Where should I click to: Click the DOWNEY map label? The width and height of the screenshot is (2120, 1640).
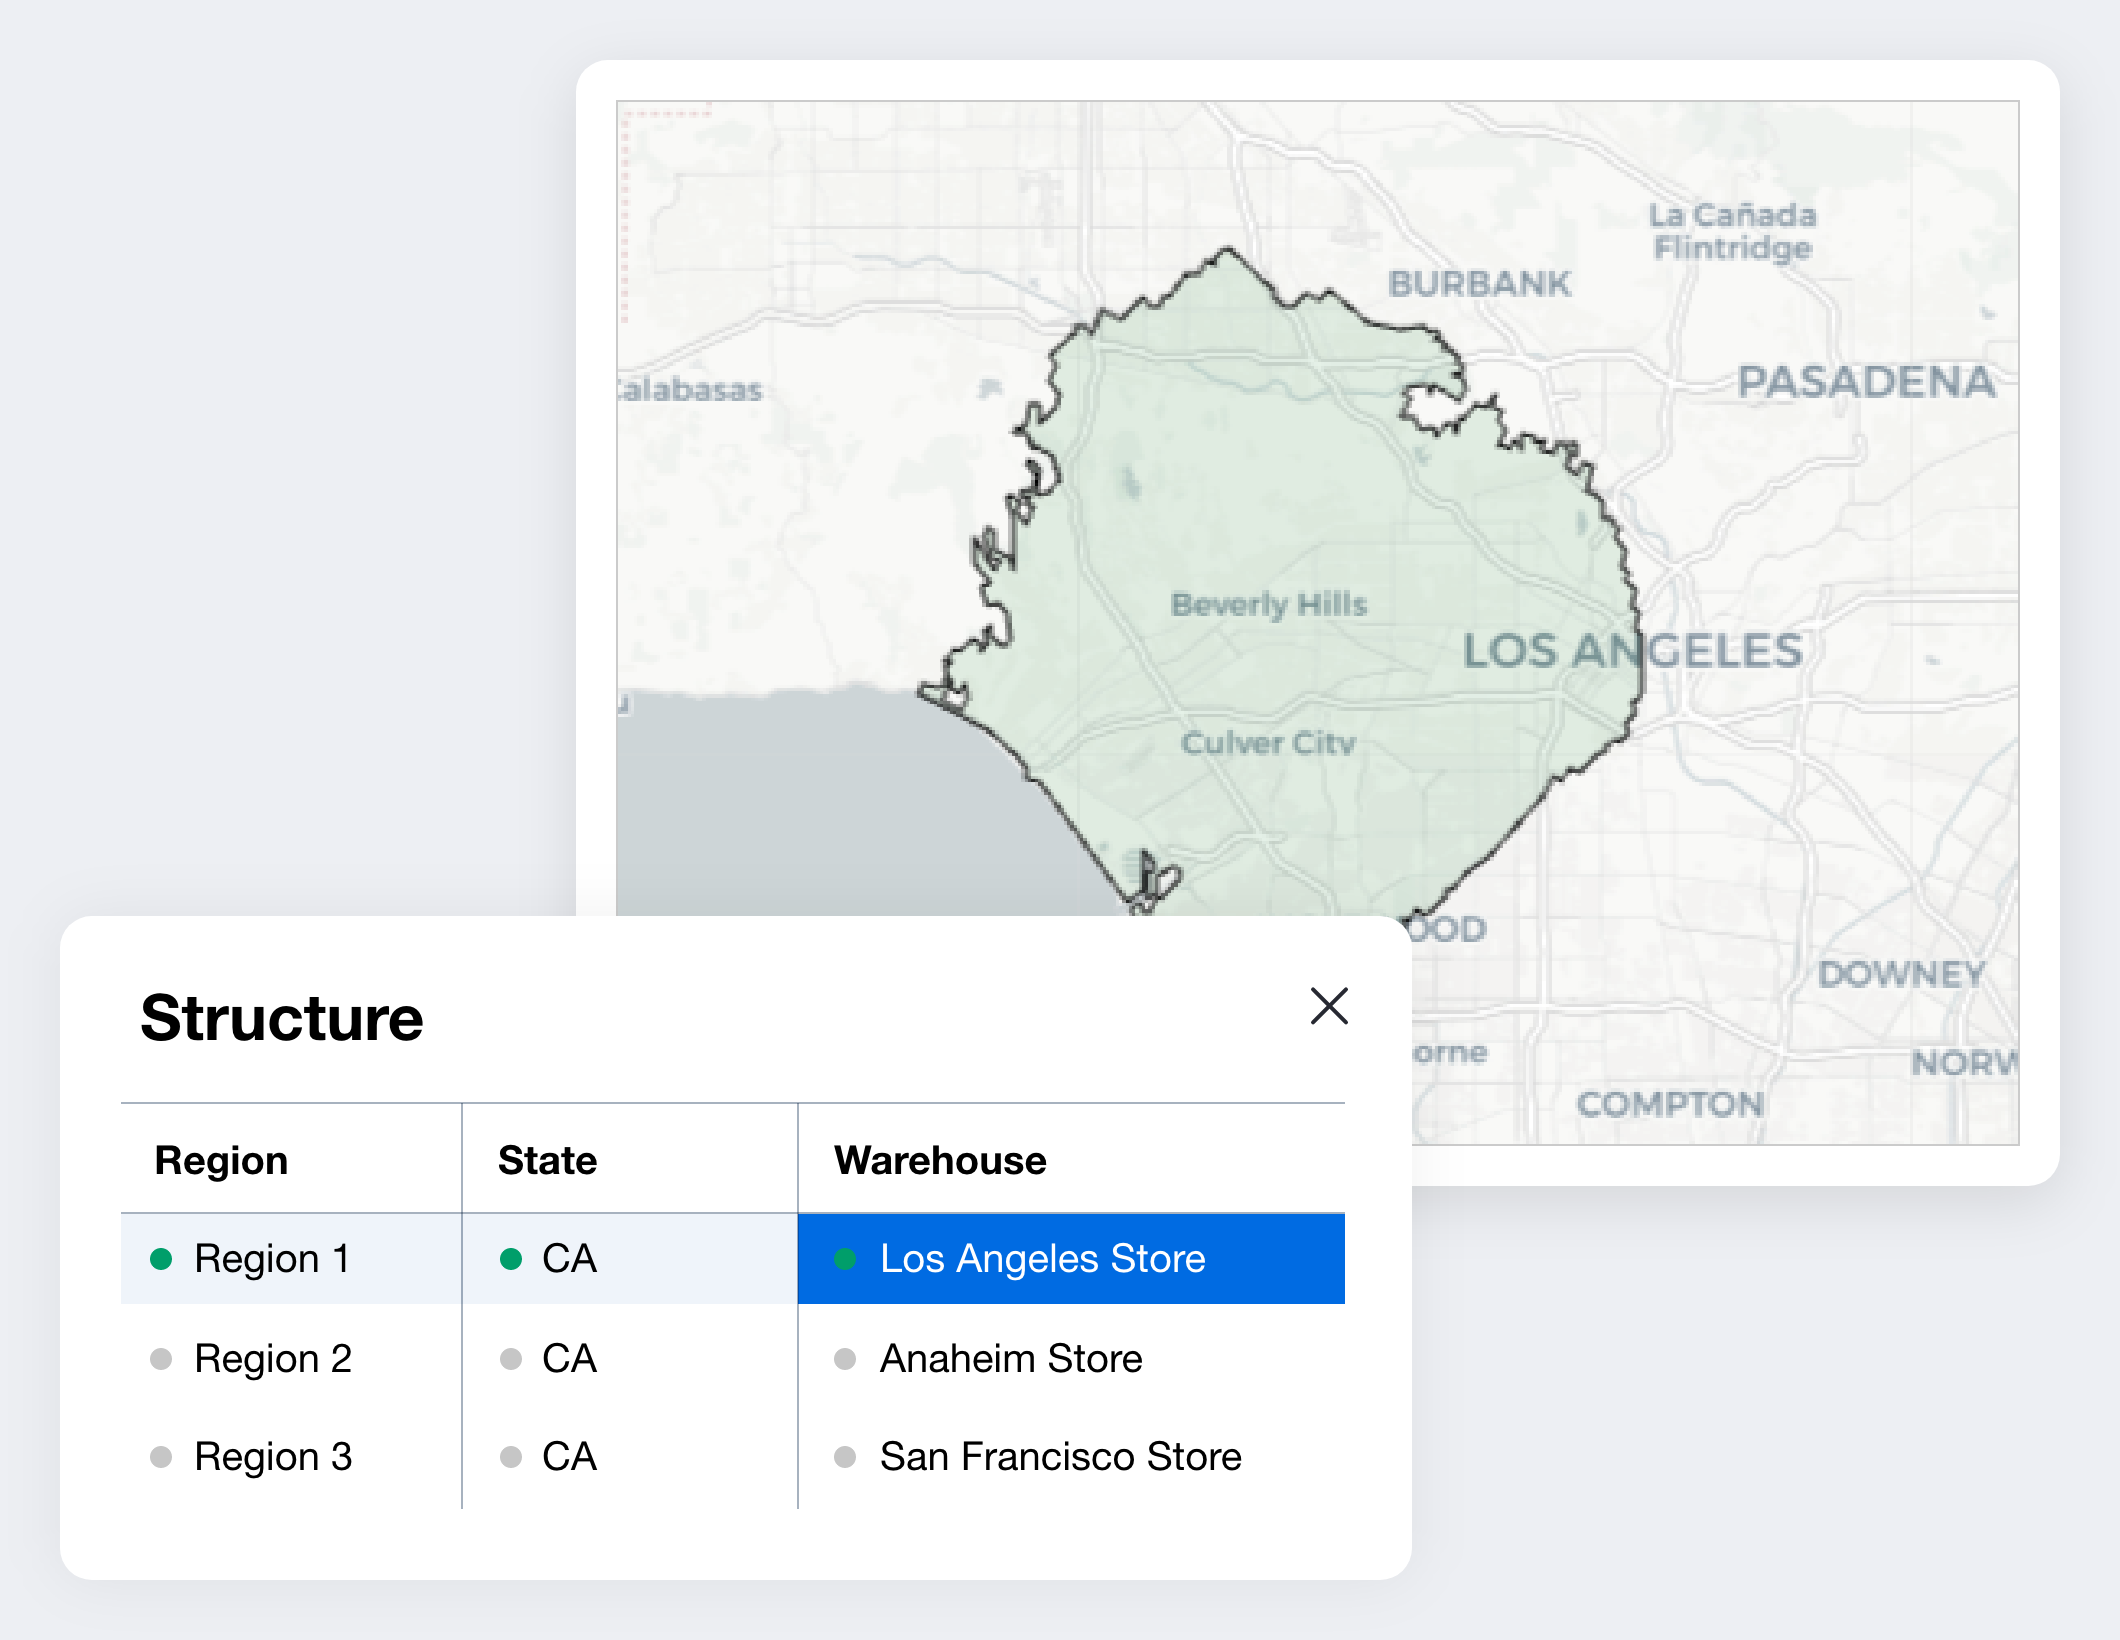pyautogui.click(x=1901, y=974)
